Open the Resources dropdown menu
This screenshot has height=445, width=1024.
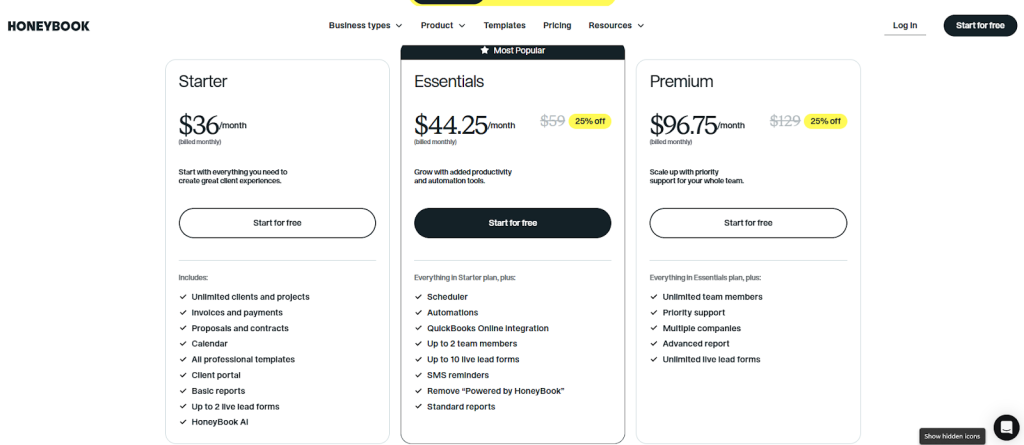(616, 25)
